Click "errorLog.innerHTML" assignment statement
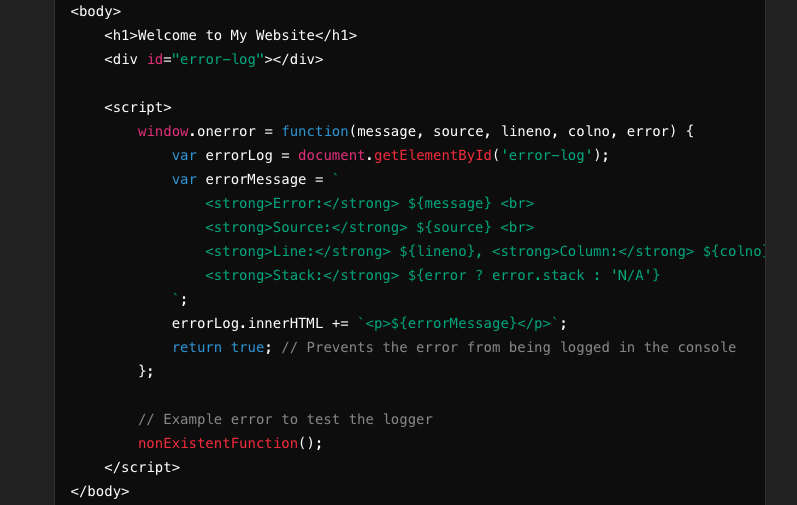The width and height of the screenshot is (797, 505). click(246, 323)
